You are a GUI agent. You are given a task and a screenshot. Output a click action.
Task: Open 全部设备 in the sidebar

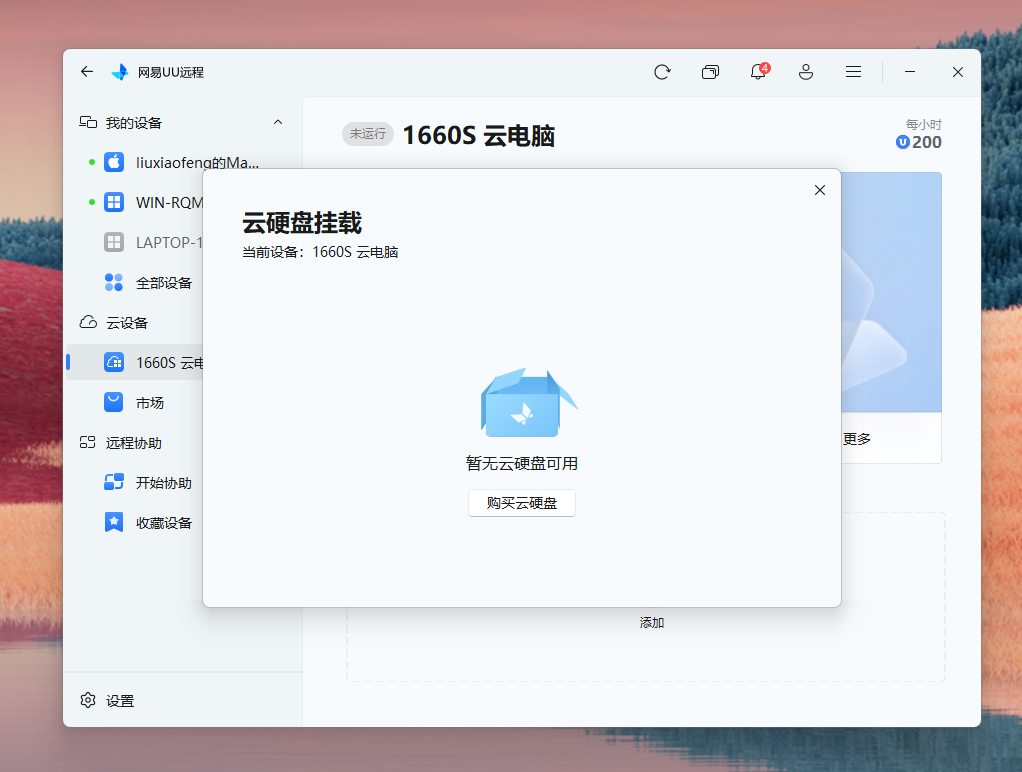(x=135, y=282)
